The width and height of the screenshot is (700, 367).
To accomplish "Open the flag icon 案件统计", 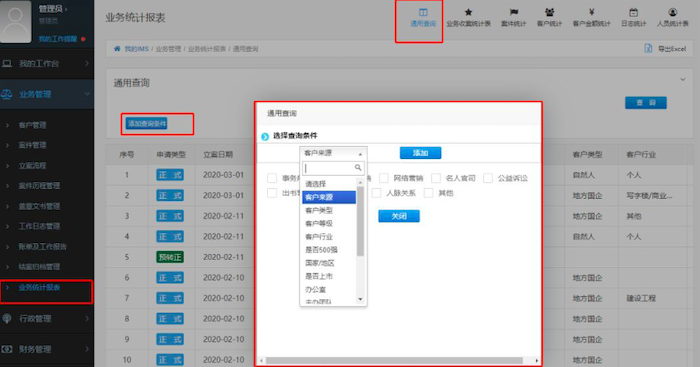I will [x=513, y=12].
